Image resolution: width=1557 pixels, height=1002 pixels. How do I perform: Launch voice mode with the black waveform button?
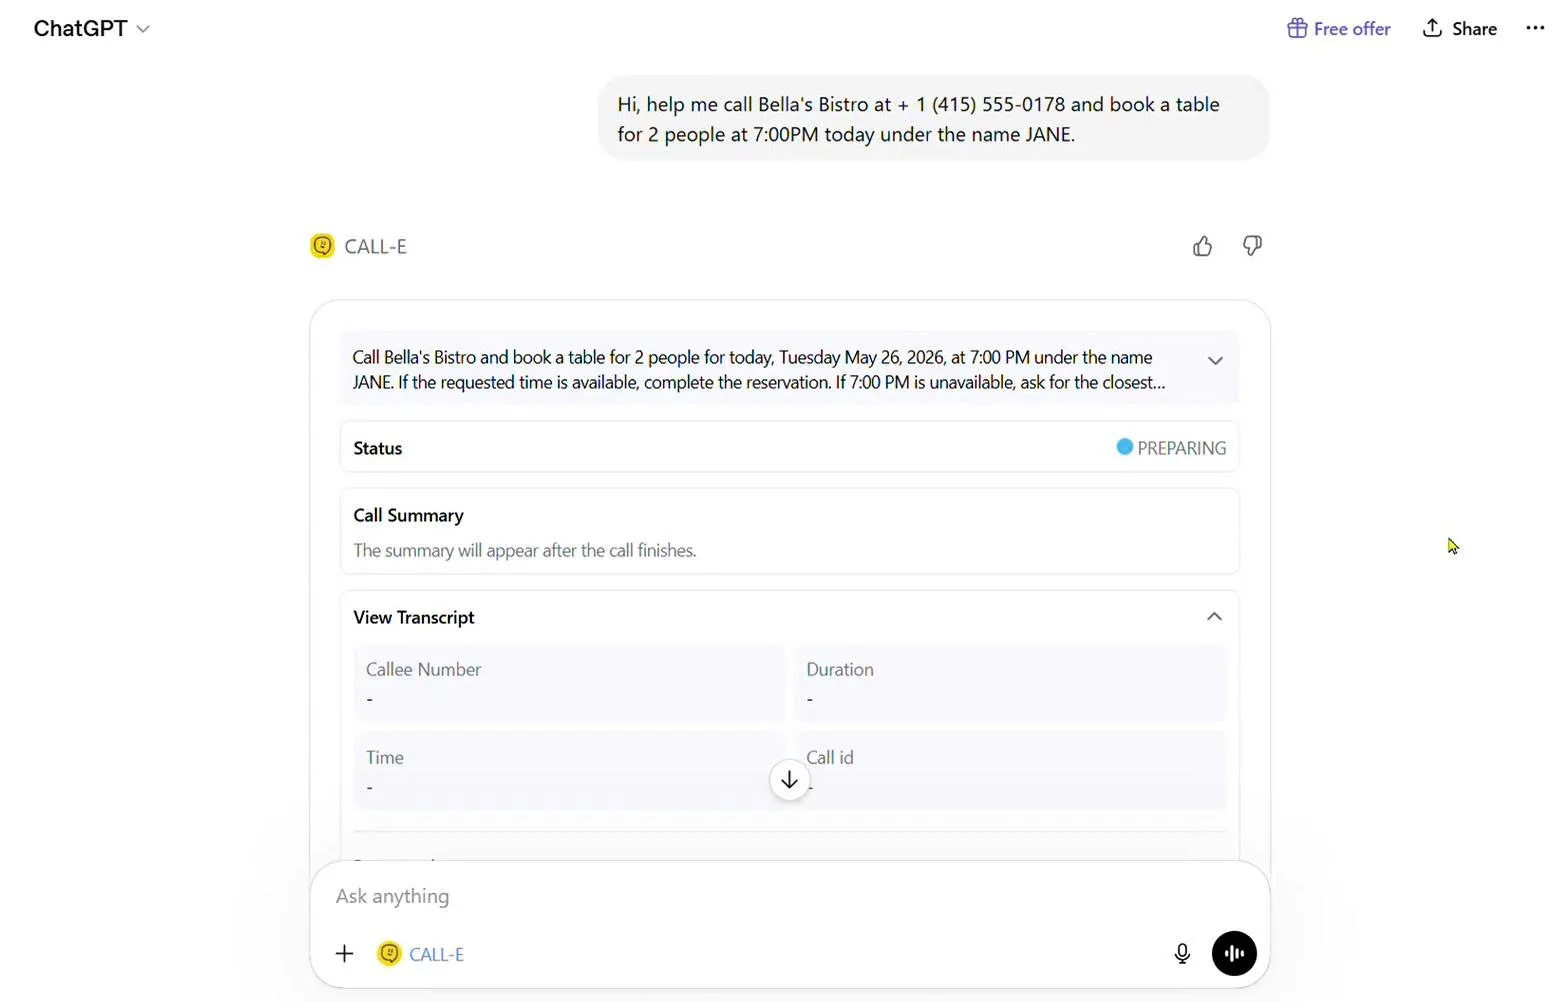1234,954
